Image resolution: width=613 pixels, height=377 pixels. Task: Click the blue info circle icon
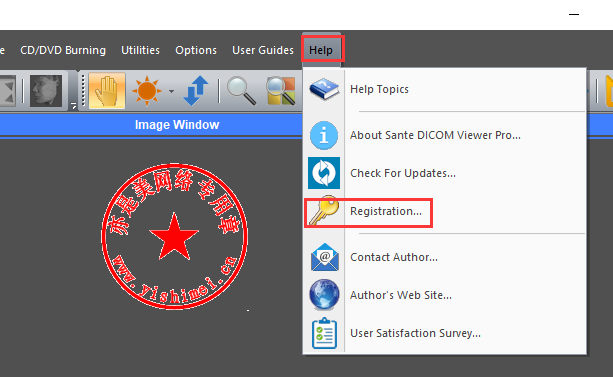coord(324,135)
